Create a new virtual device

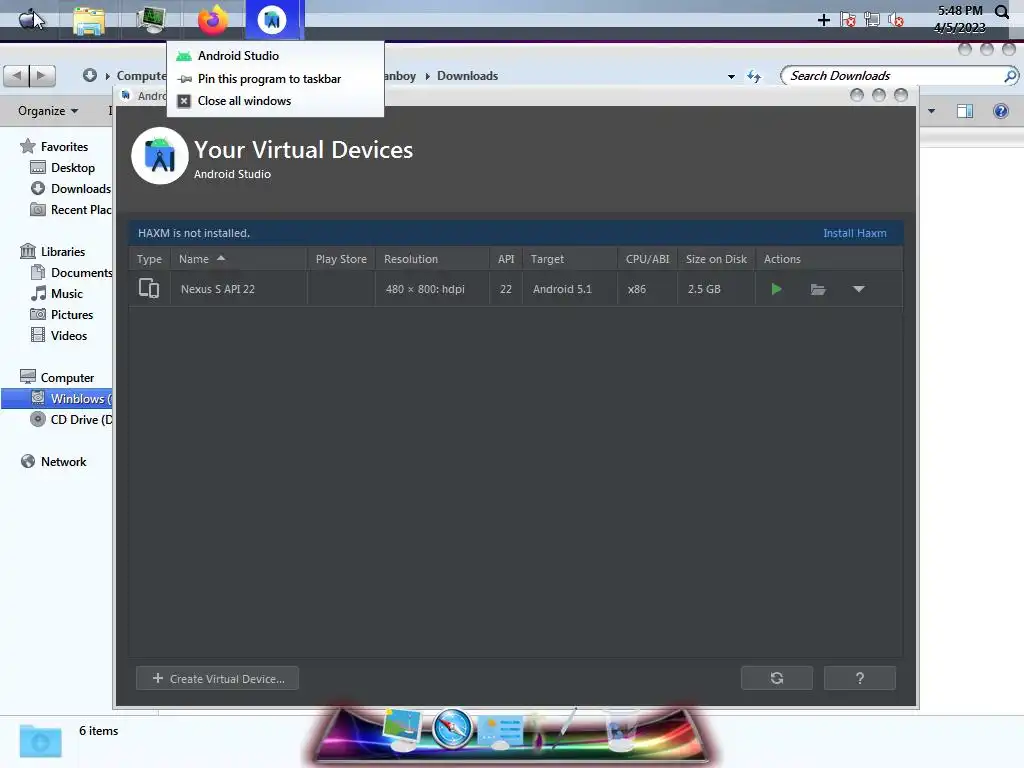[217, 679]
